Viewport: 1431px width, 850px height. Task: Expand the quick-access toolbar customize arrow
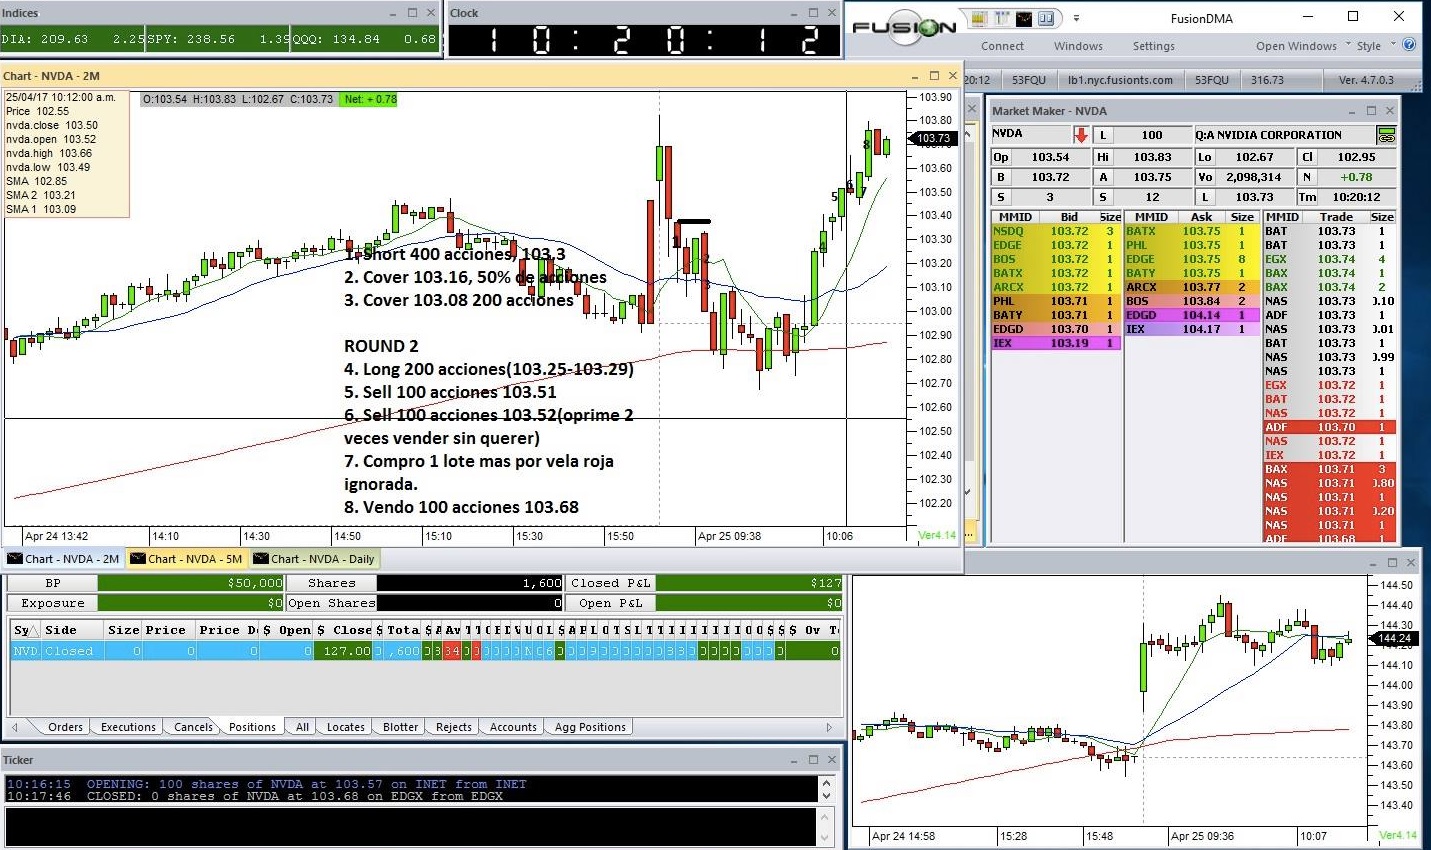tap(1077, 18)
